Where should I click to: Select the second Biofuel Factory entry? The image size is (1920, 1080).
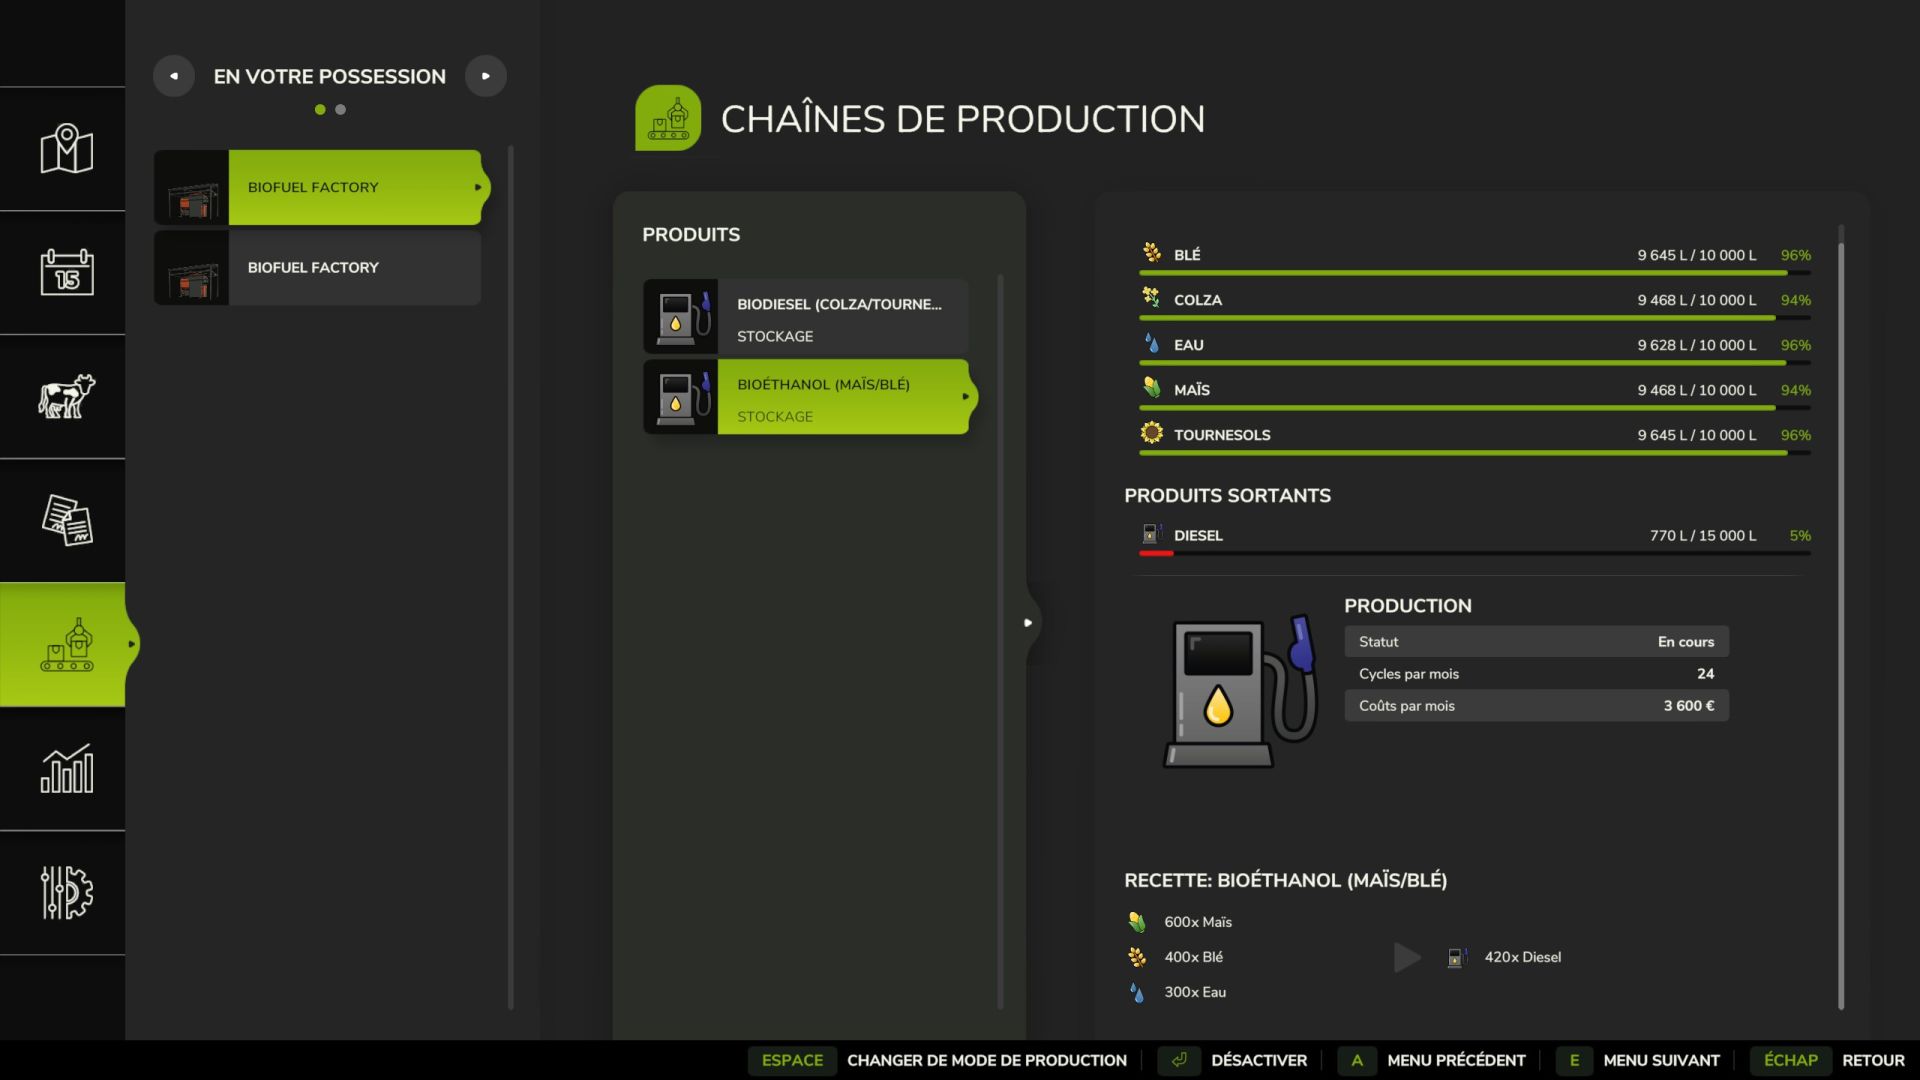318,268
